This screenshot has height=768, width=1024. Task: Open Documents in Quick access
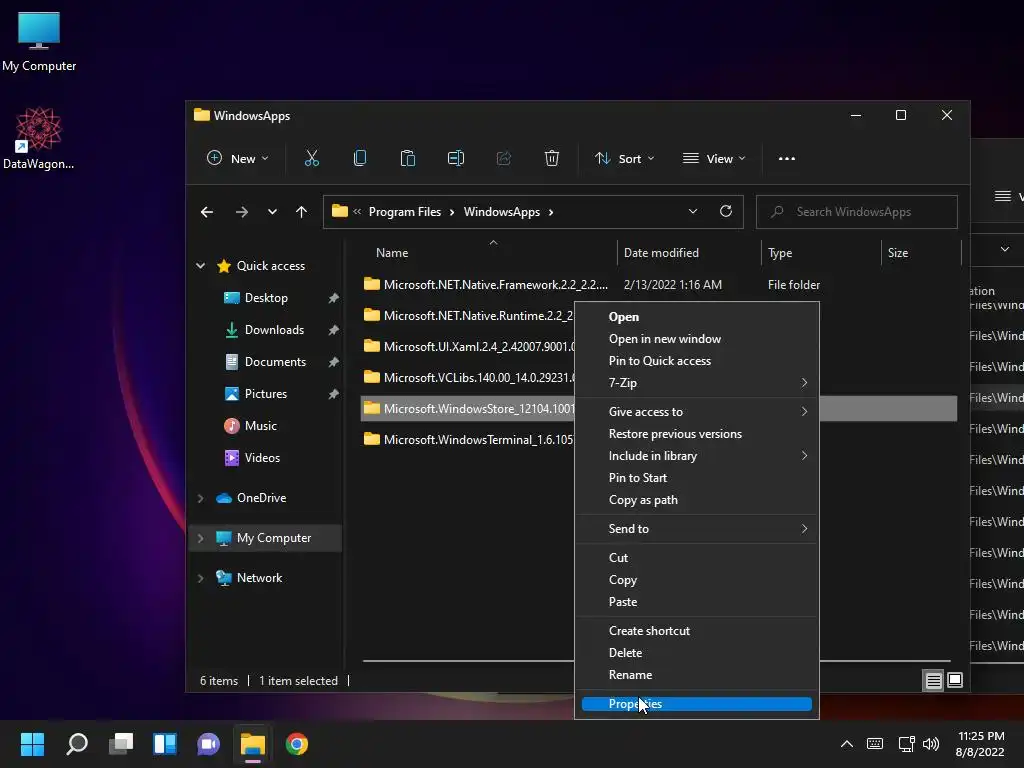click(275, 362)
